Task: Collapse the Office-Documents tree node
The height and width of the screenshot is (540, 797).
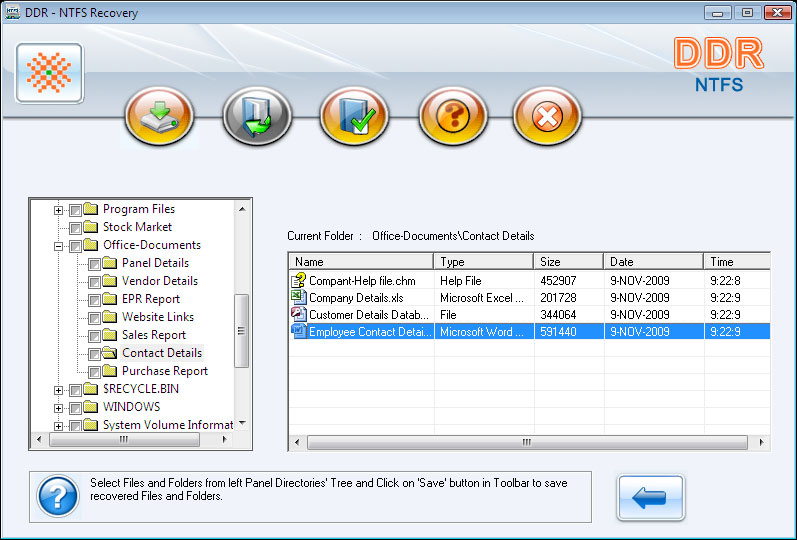Action: [x=58, y=246]
